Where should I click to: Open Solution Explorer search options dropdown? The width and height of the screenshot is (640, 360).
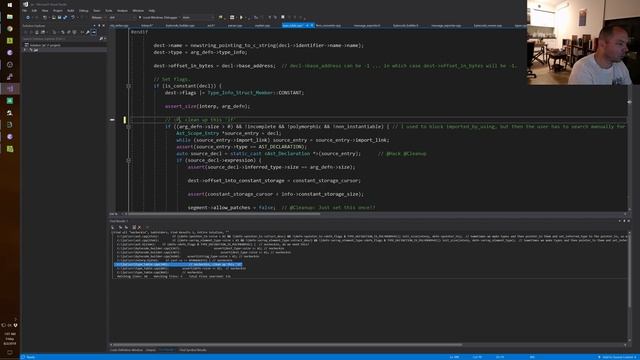point(105,39)
